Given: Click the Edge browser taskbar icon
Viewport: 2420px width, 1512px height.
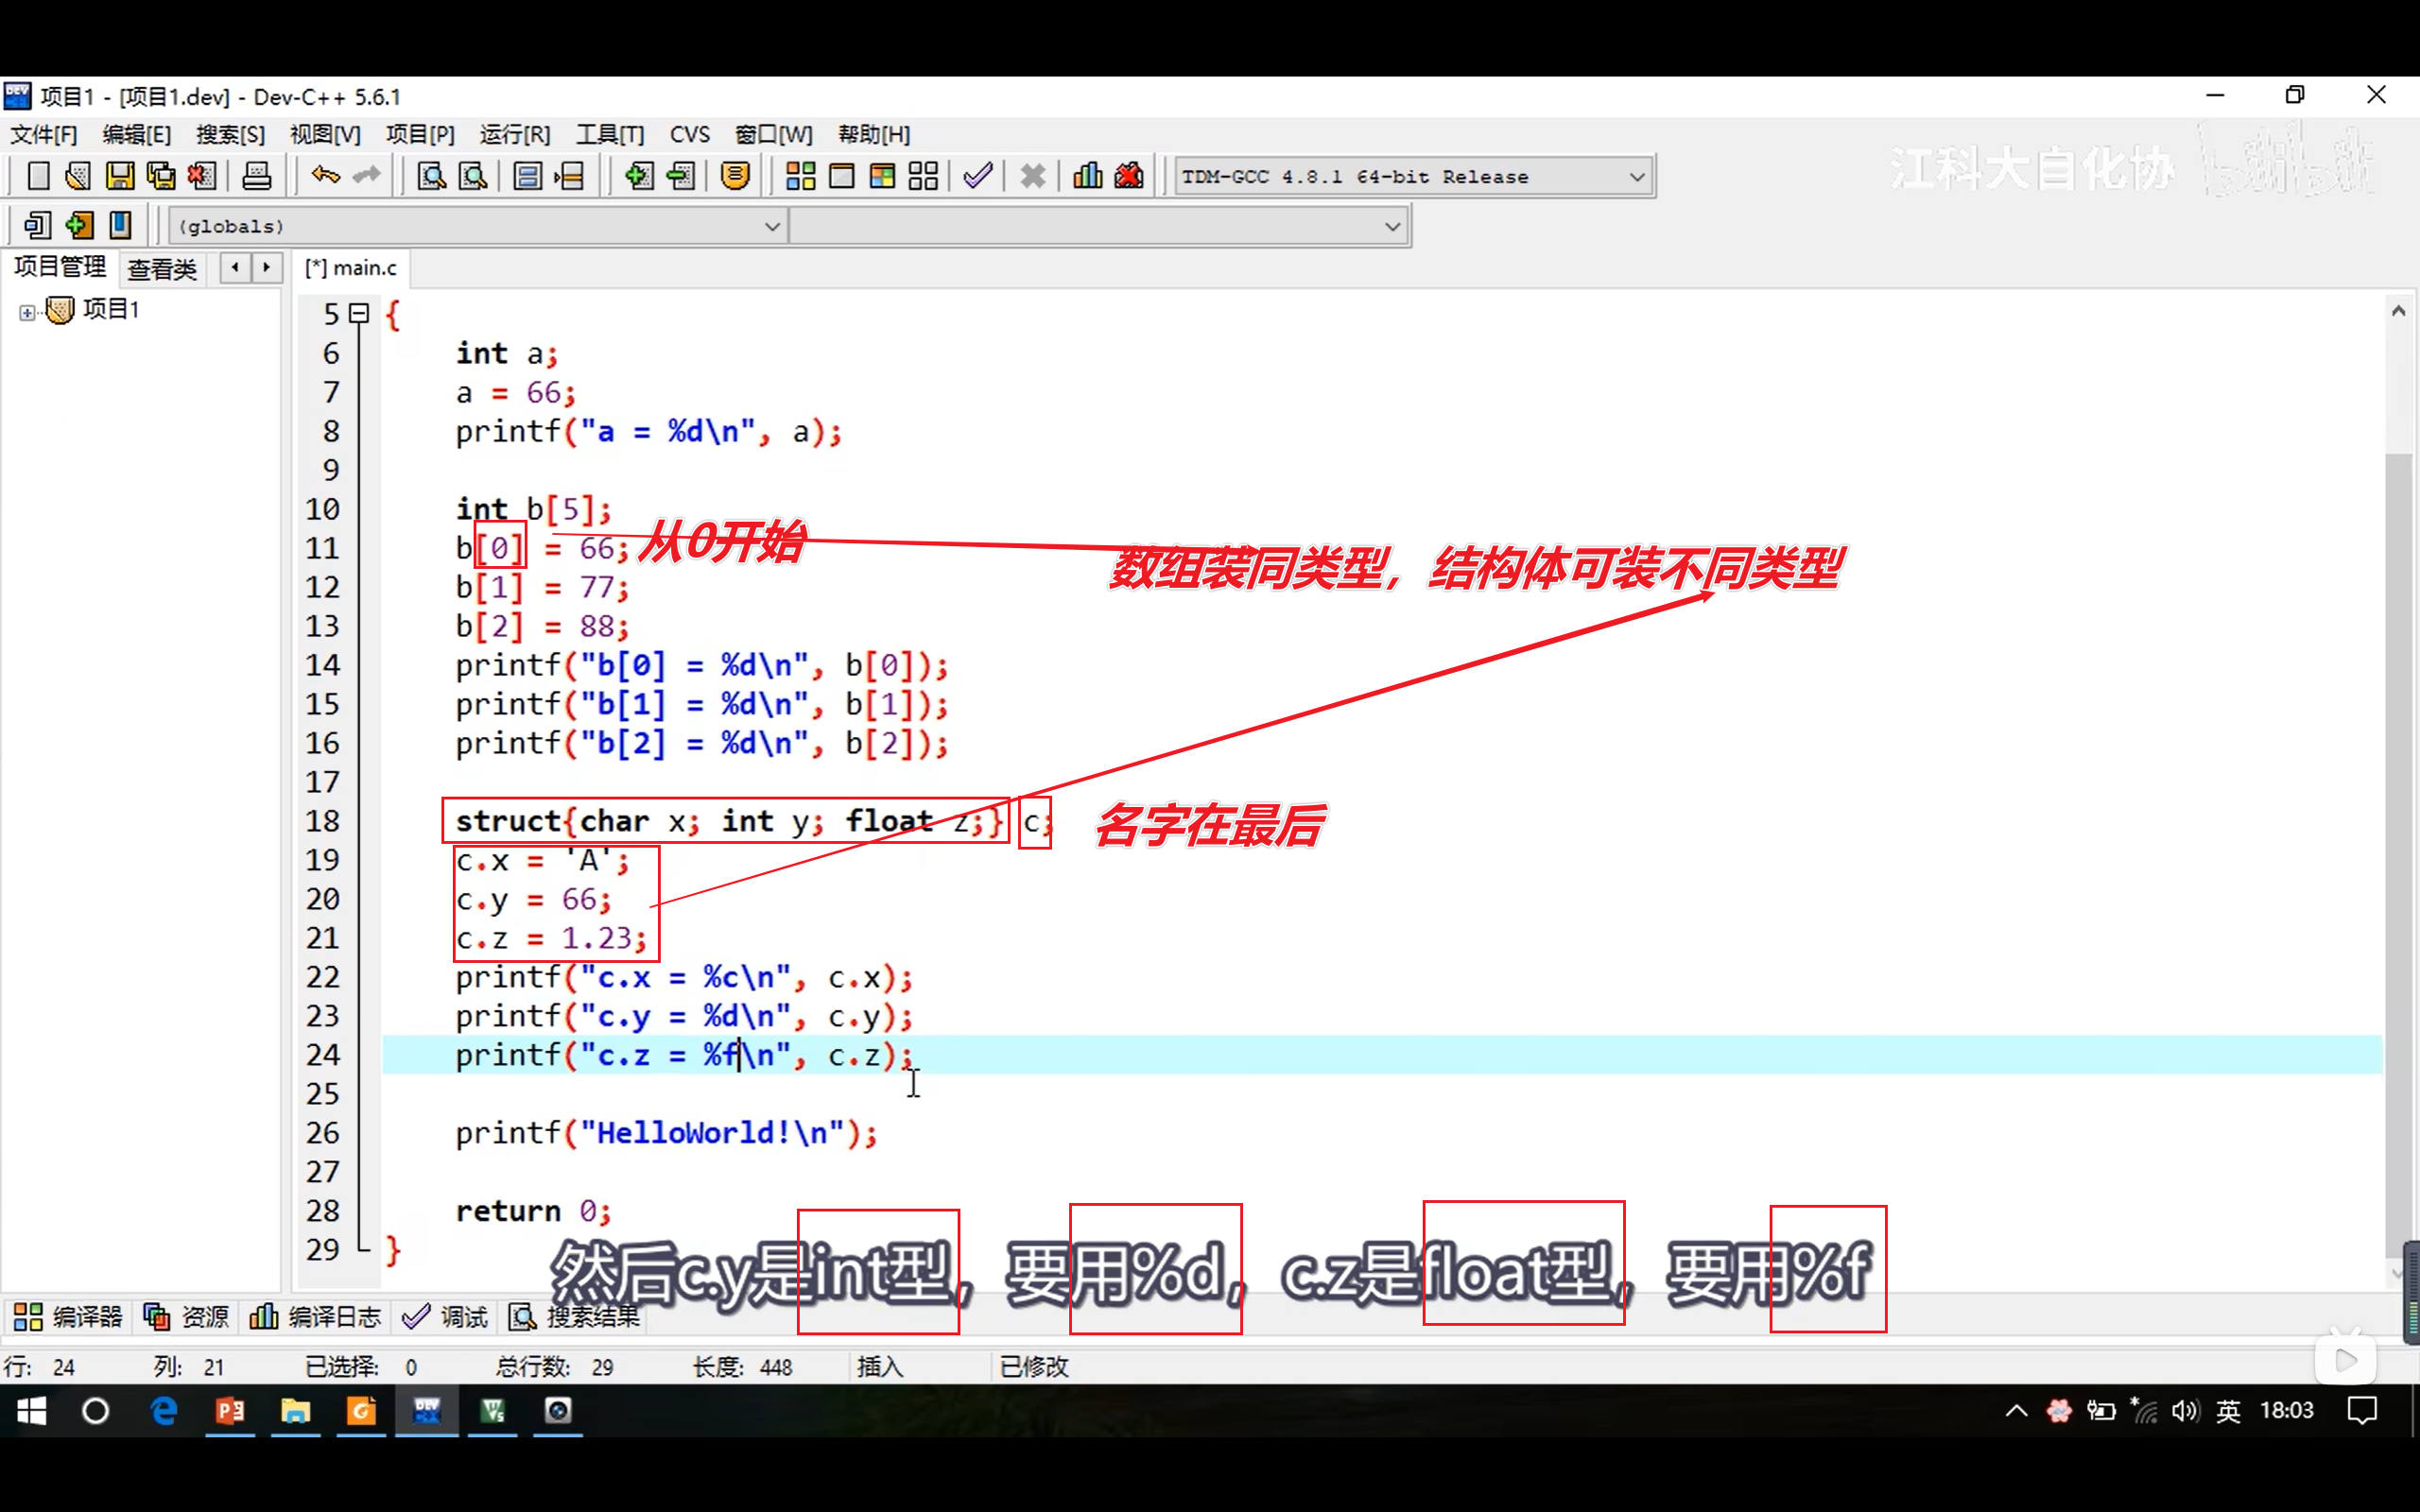Looking at the screenshot, I should [x=163, y=1410].
